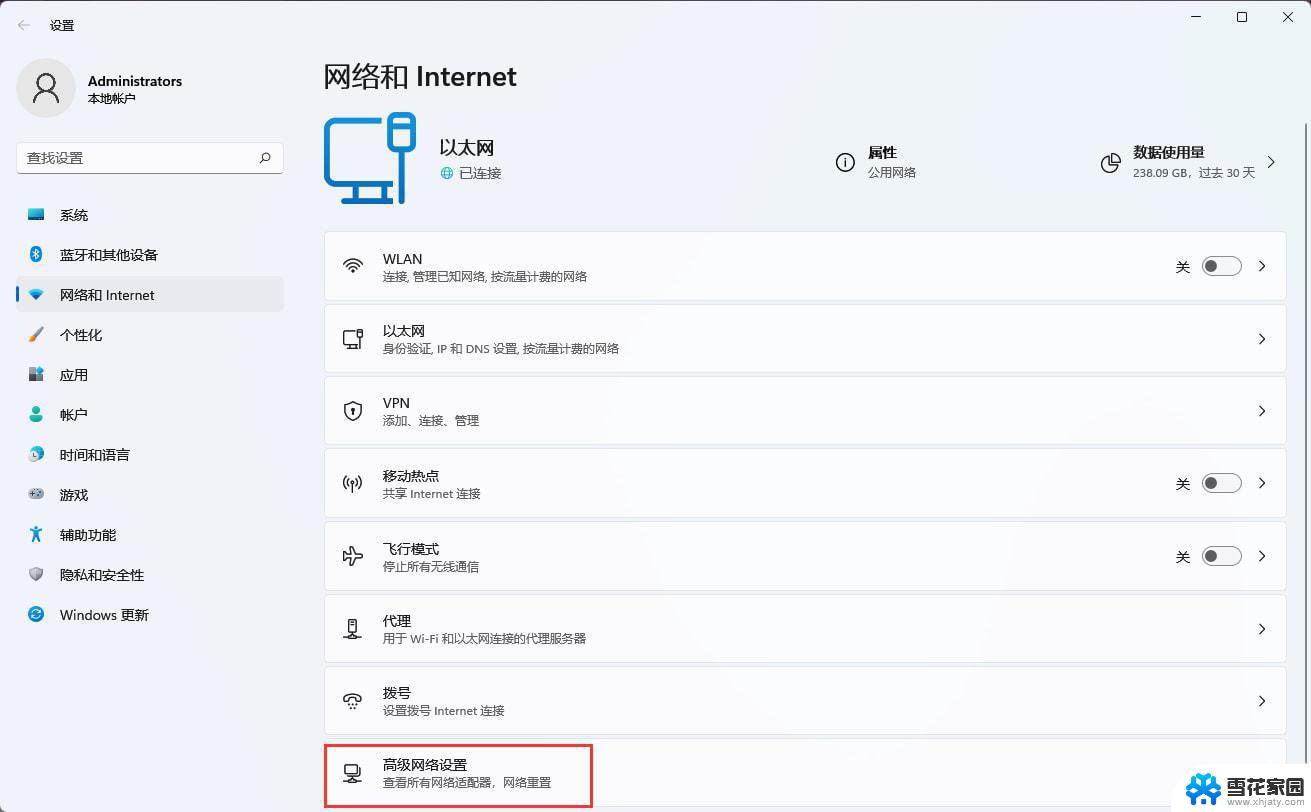The image size is (1311, 812).
Task: Click the 以太网 connection title near the large icon
Action: (467, 148)
